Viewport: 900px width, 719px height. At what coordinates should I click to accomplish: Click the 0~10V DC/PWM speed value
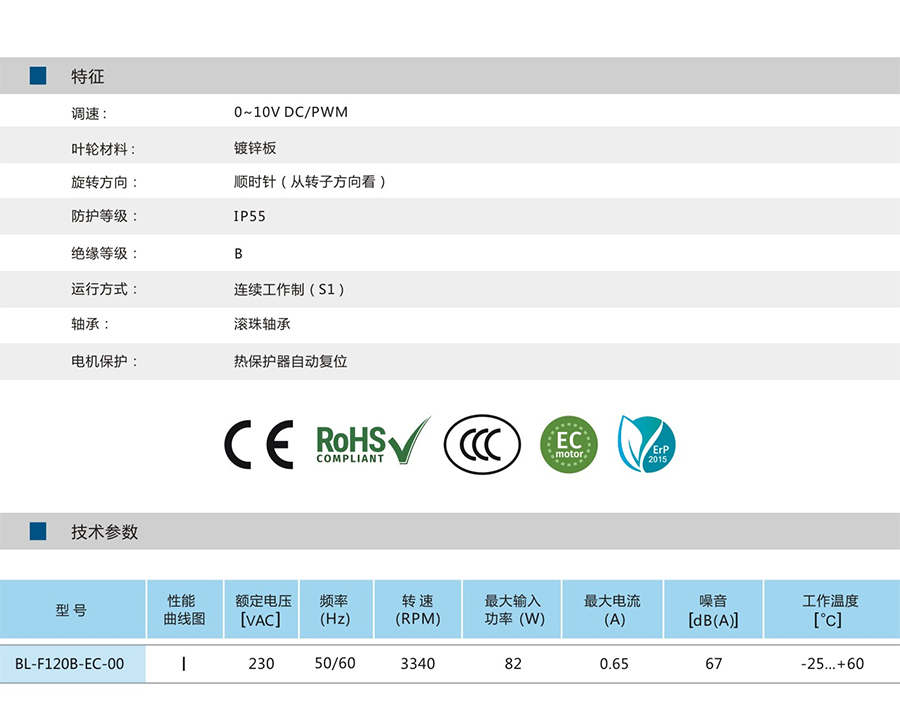(x=290, y=112)
